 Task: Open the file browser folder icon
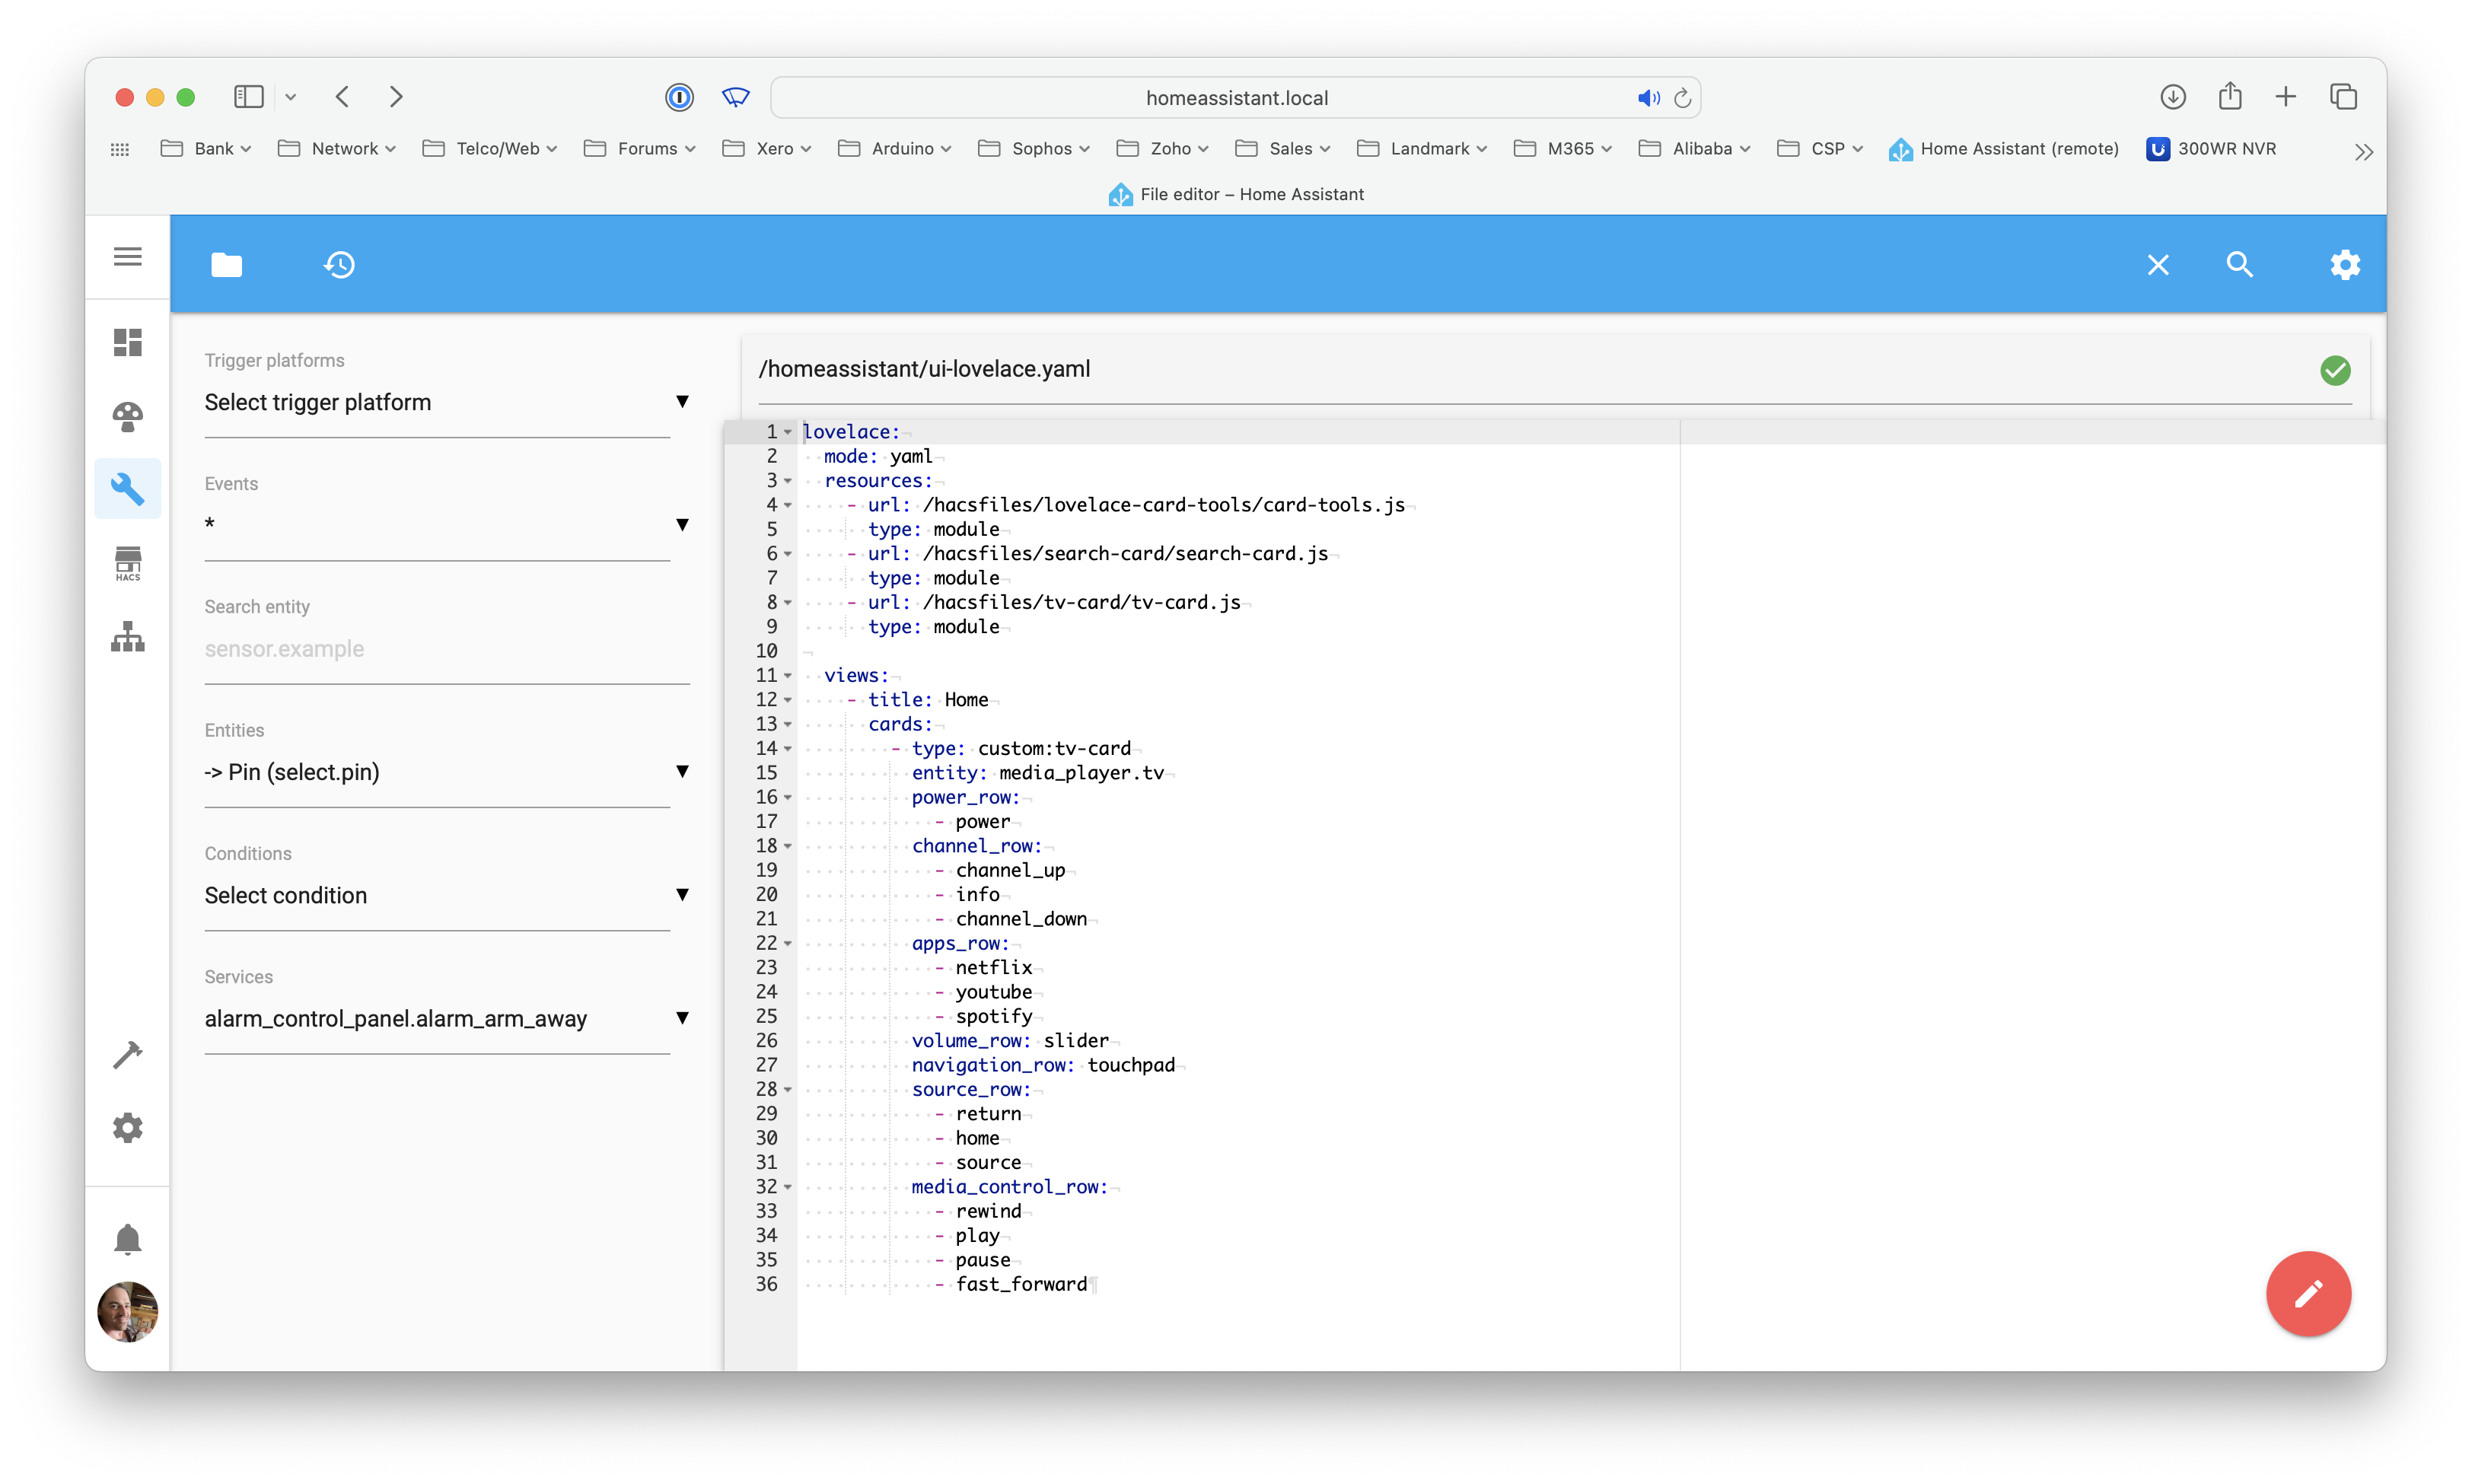(226, 265)
